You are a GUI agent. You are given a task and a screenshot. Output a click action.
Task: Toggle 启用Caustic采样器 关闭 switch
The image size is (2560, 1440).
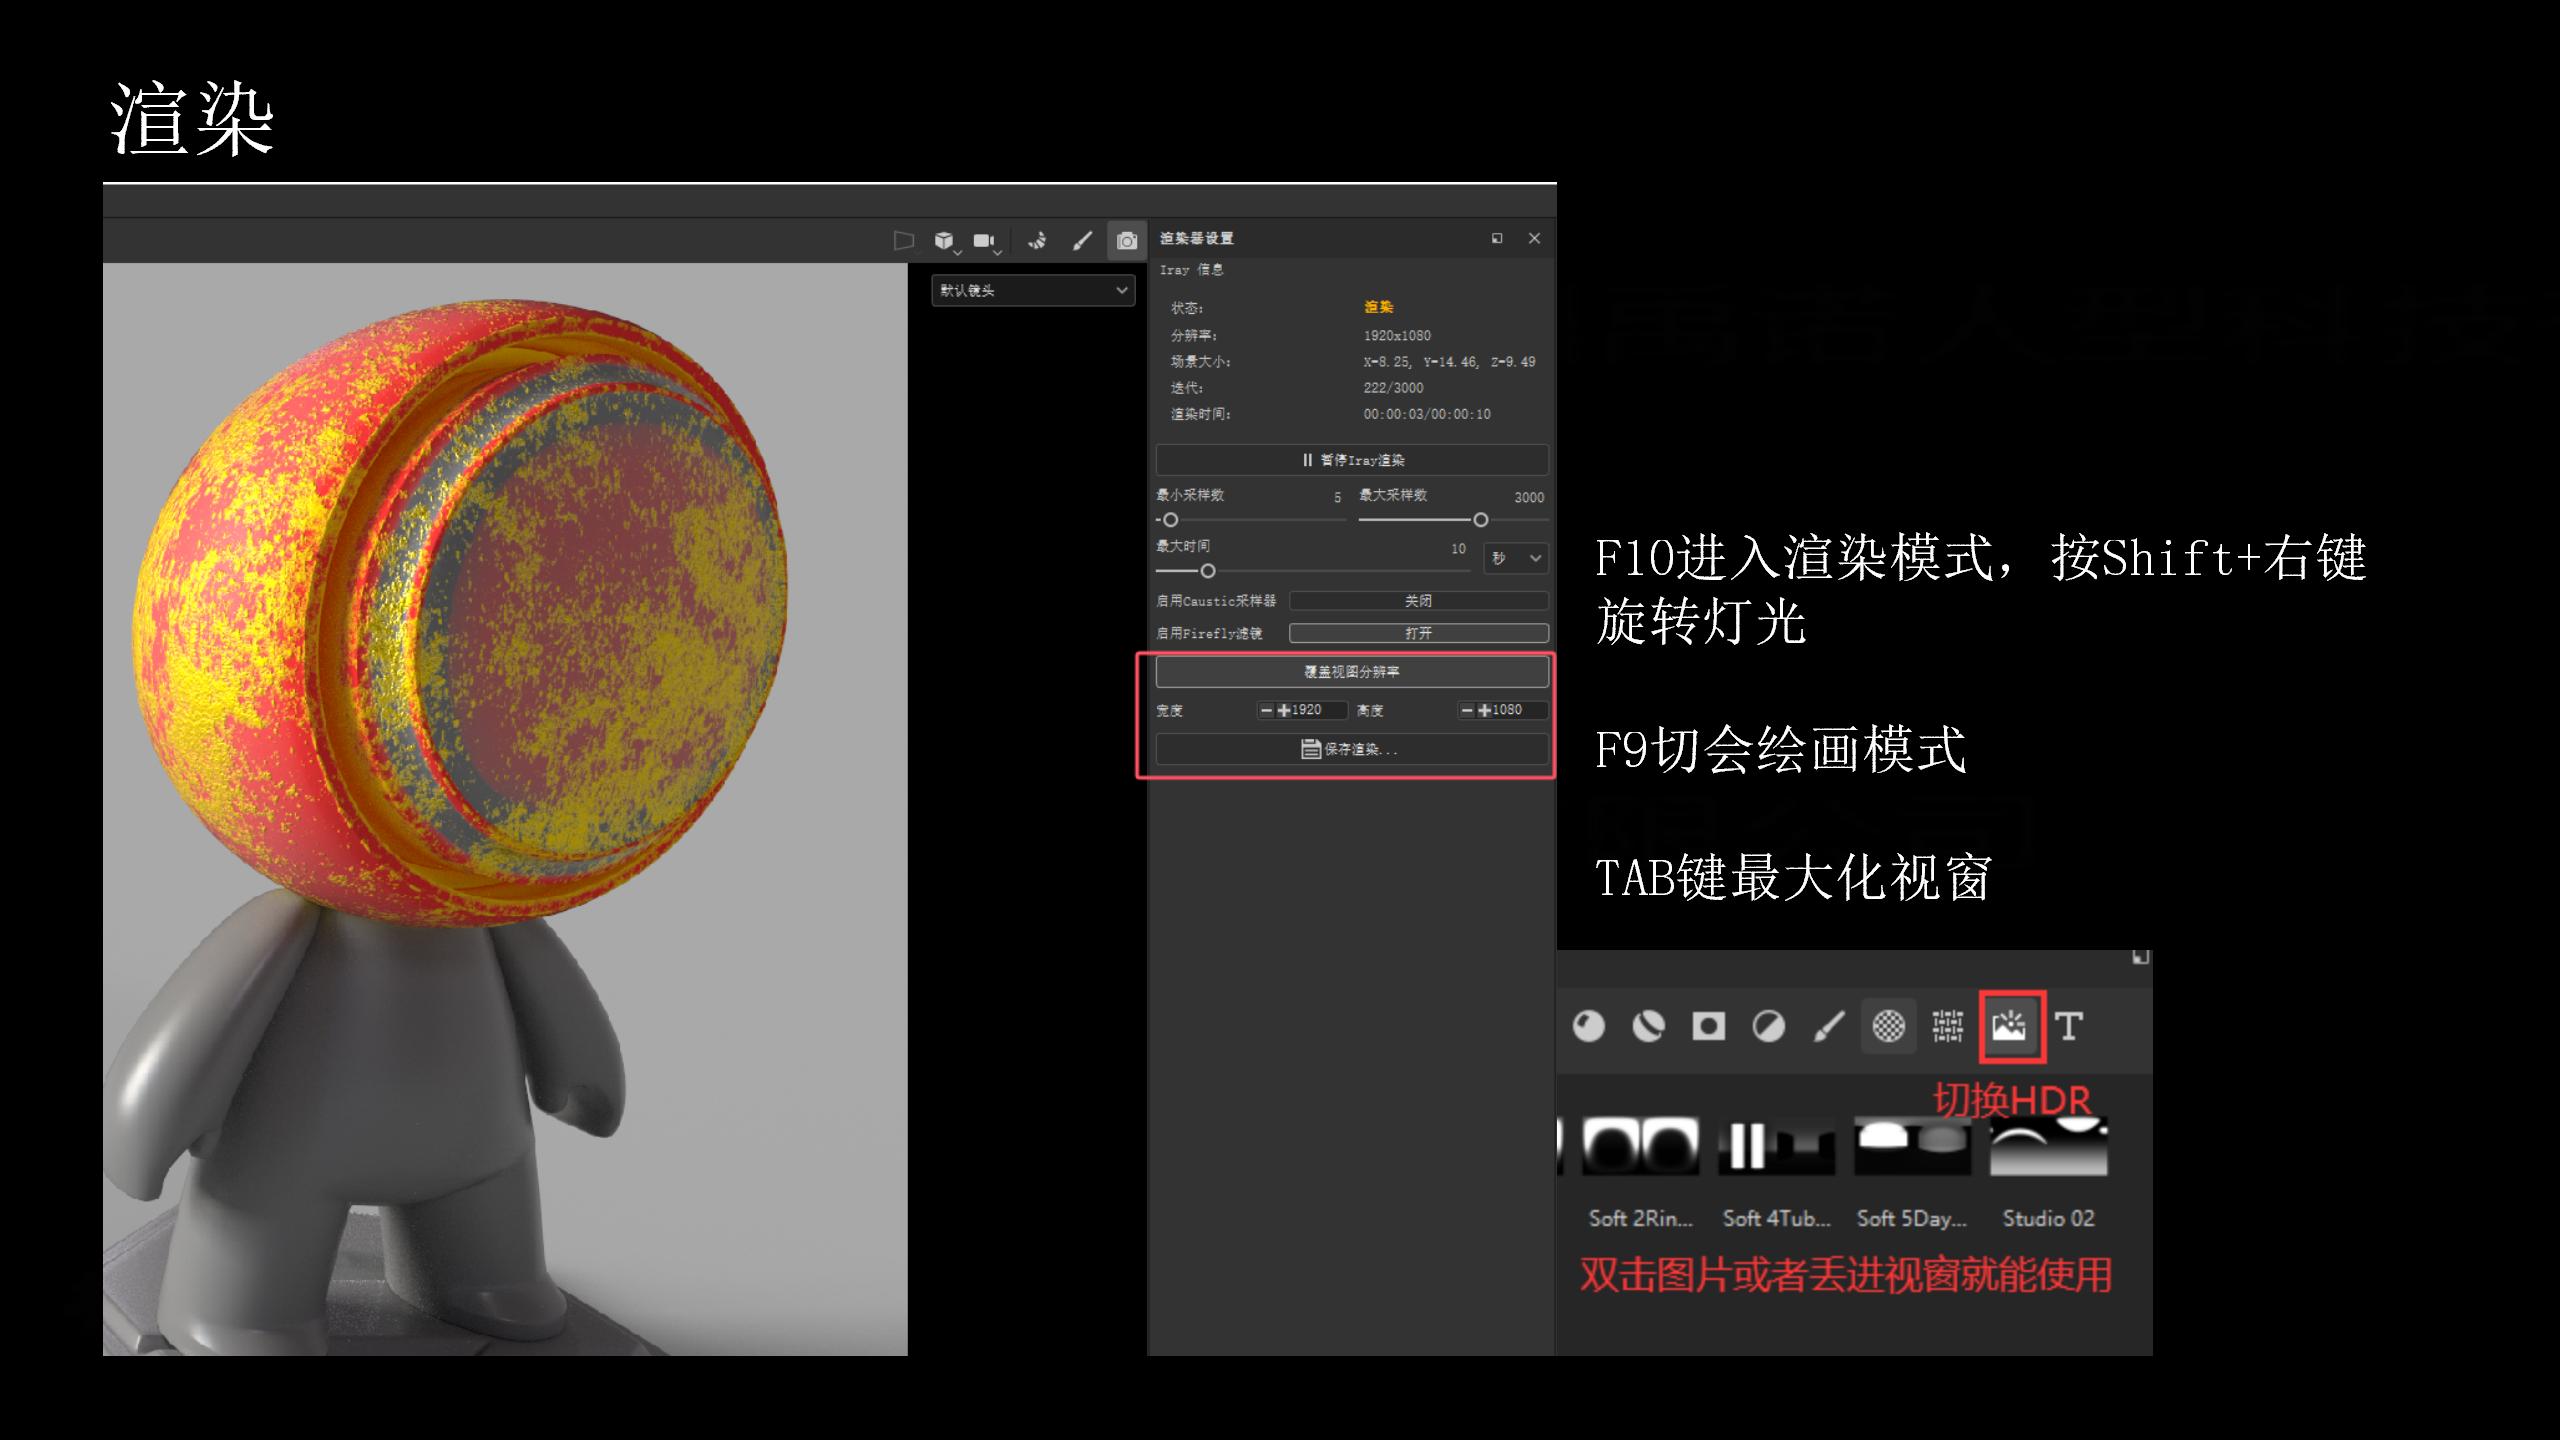click(x=1419, y=601)
